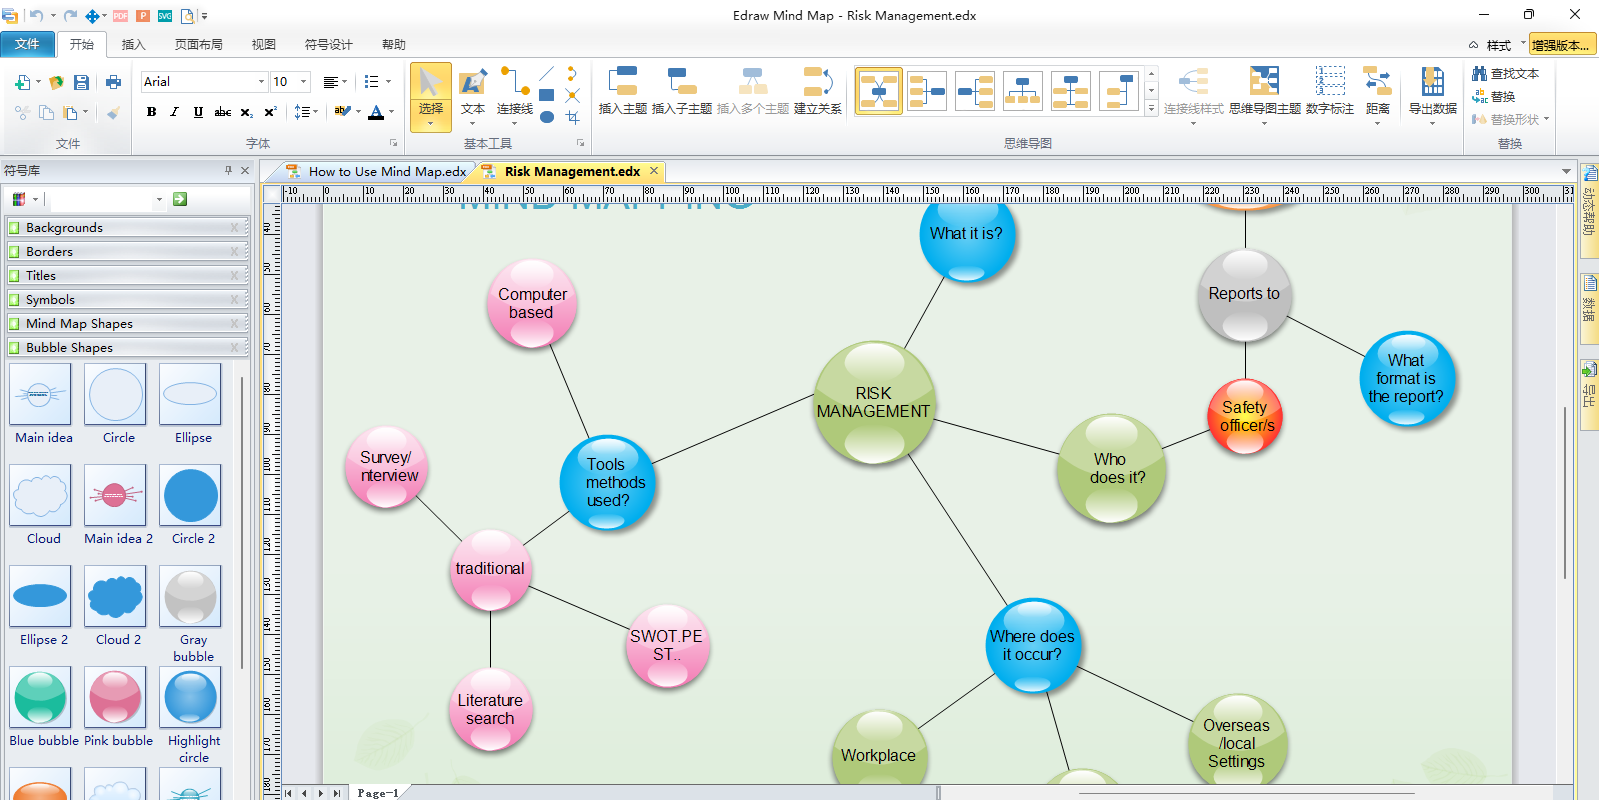Viewport: 1599px width, 800px height.
Task: Open the Insert (插入) ribbon tab
Action: pyautogui.click(x=133, y=44)
